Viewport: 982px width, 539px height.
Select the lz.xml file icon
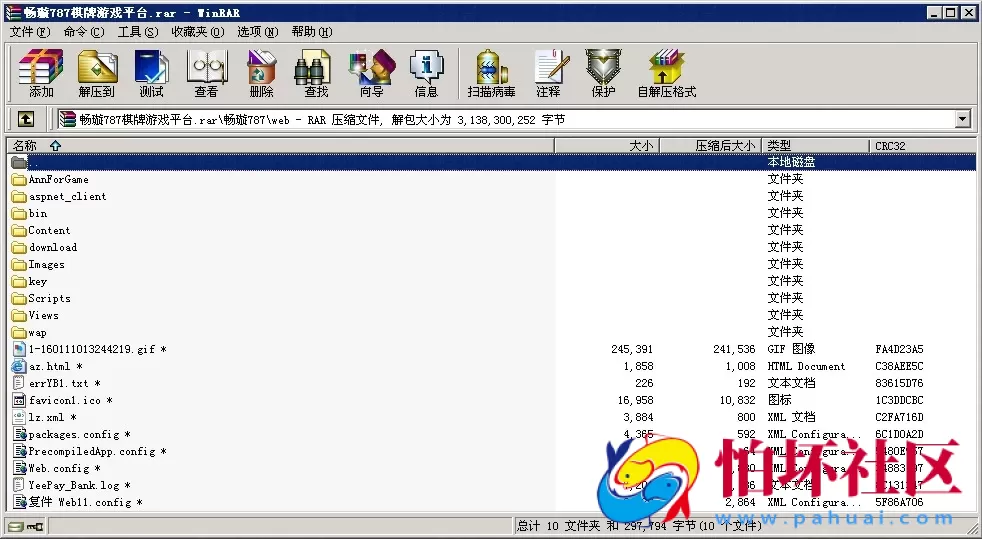[19, 417]
